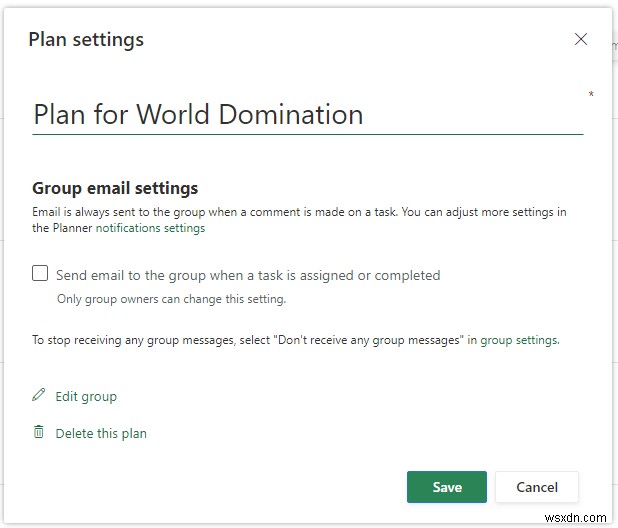Screen dimensions: 618x528
Task: Open the notifications settings link
Action: click(150, 228)
